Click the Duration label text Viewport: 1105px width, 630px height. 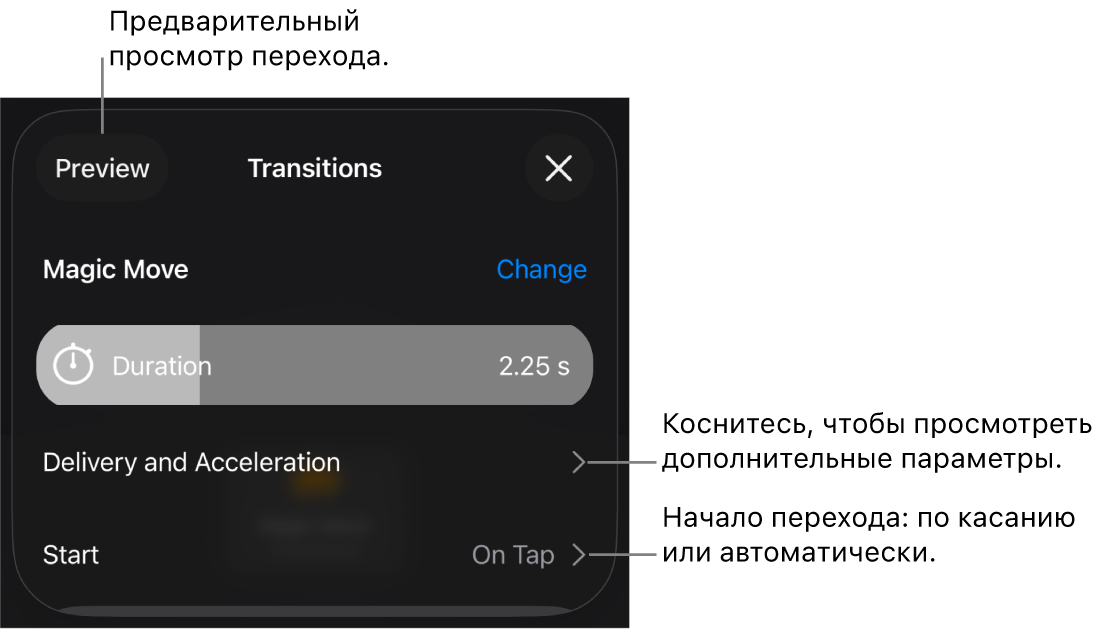point(162,366)
